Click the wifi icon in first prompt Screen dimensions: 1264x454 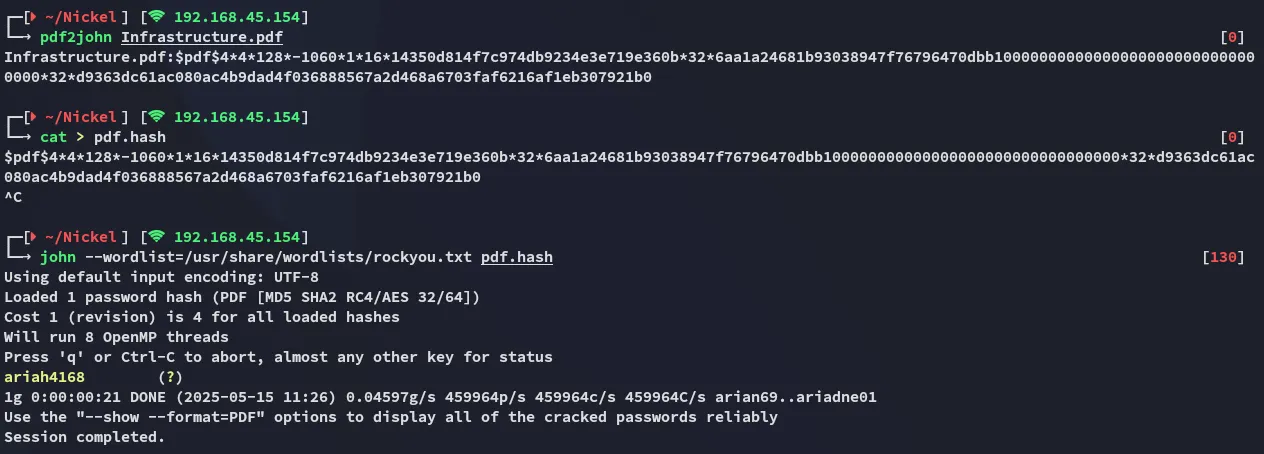pos(156,17)
